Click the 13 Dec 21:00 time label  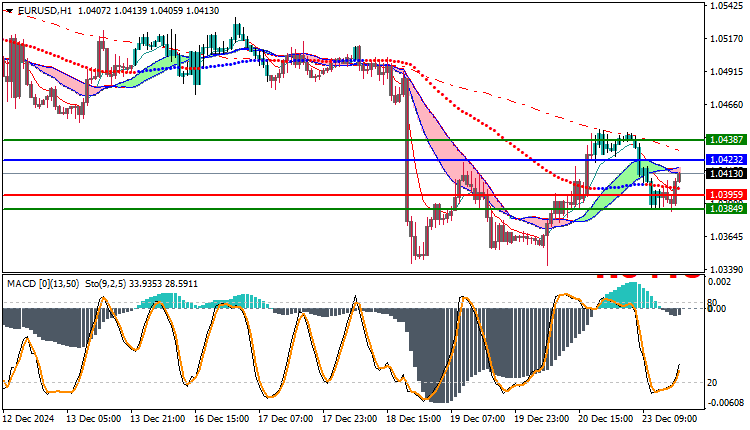coord(158,419)
